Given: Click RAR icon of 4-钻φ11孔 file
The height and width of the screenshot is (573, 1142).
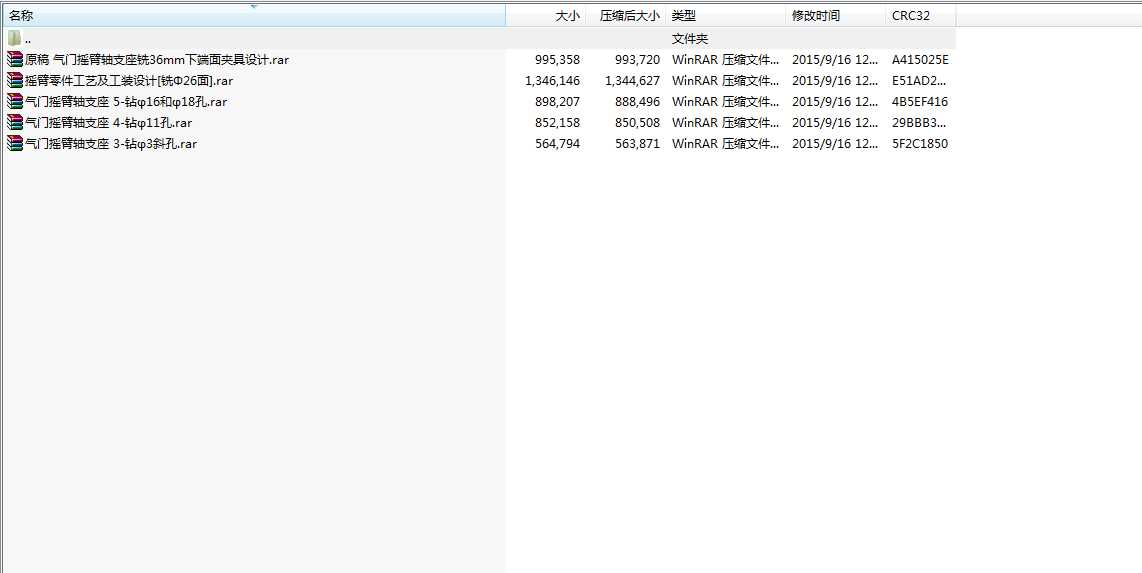Looking at the screenshot, I should (15, 122).
